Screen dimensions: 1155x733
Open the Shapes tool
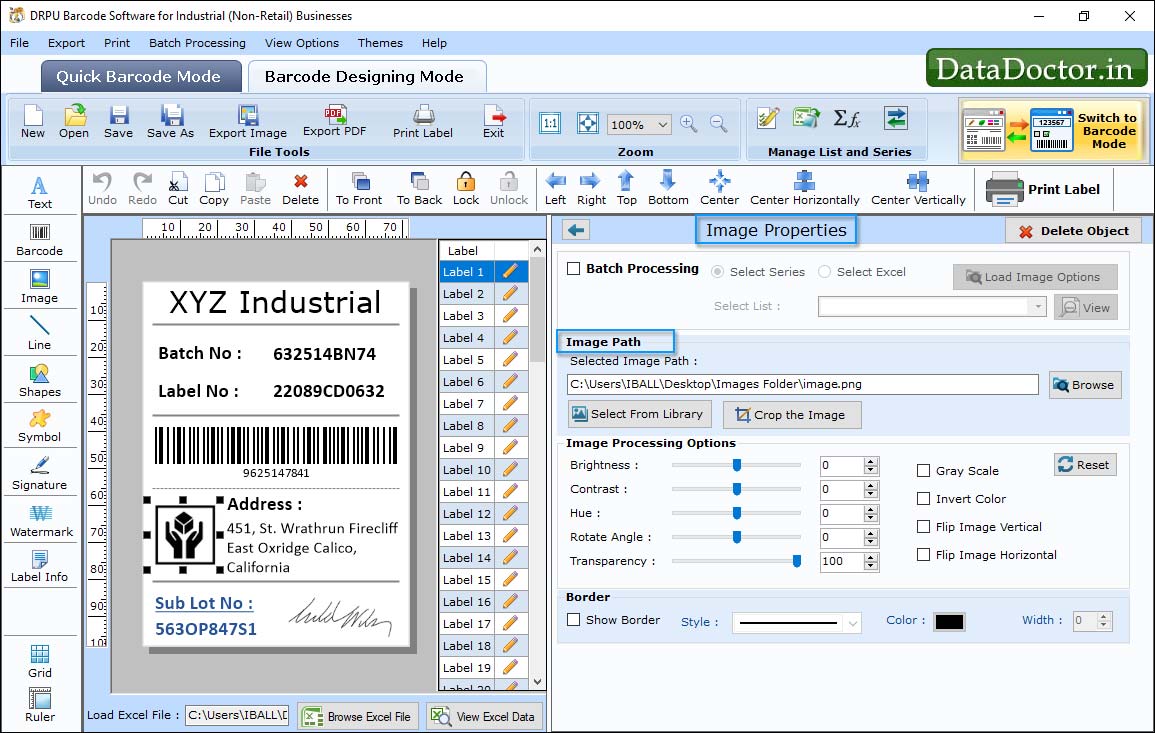click(x=40, y=381)
